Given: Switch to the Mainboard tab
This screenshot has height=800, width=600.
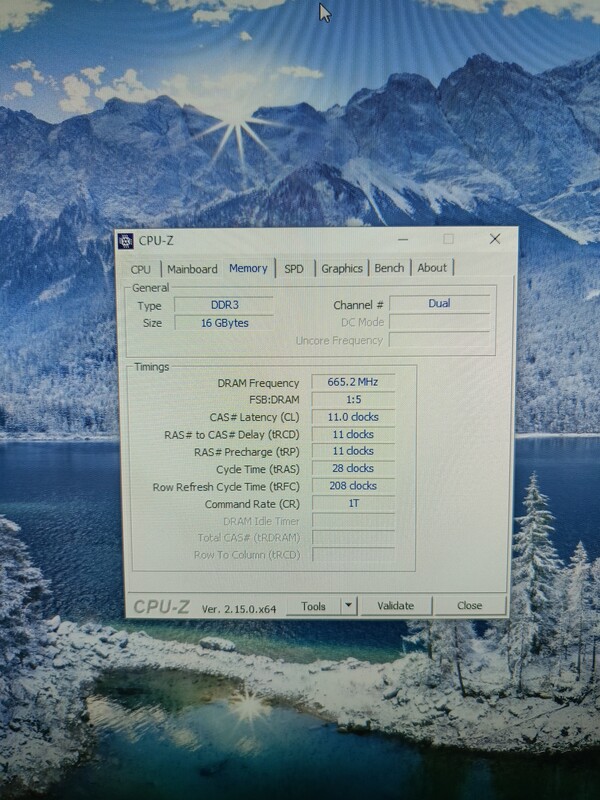Looking at the screenshot, I should click(x=192, y=269).
